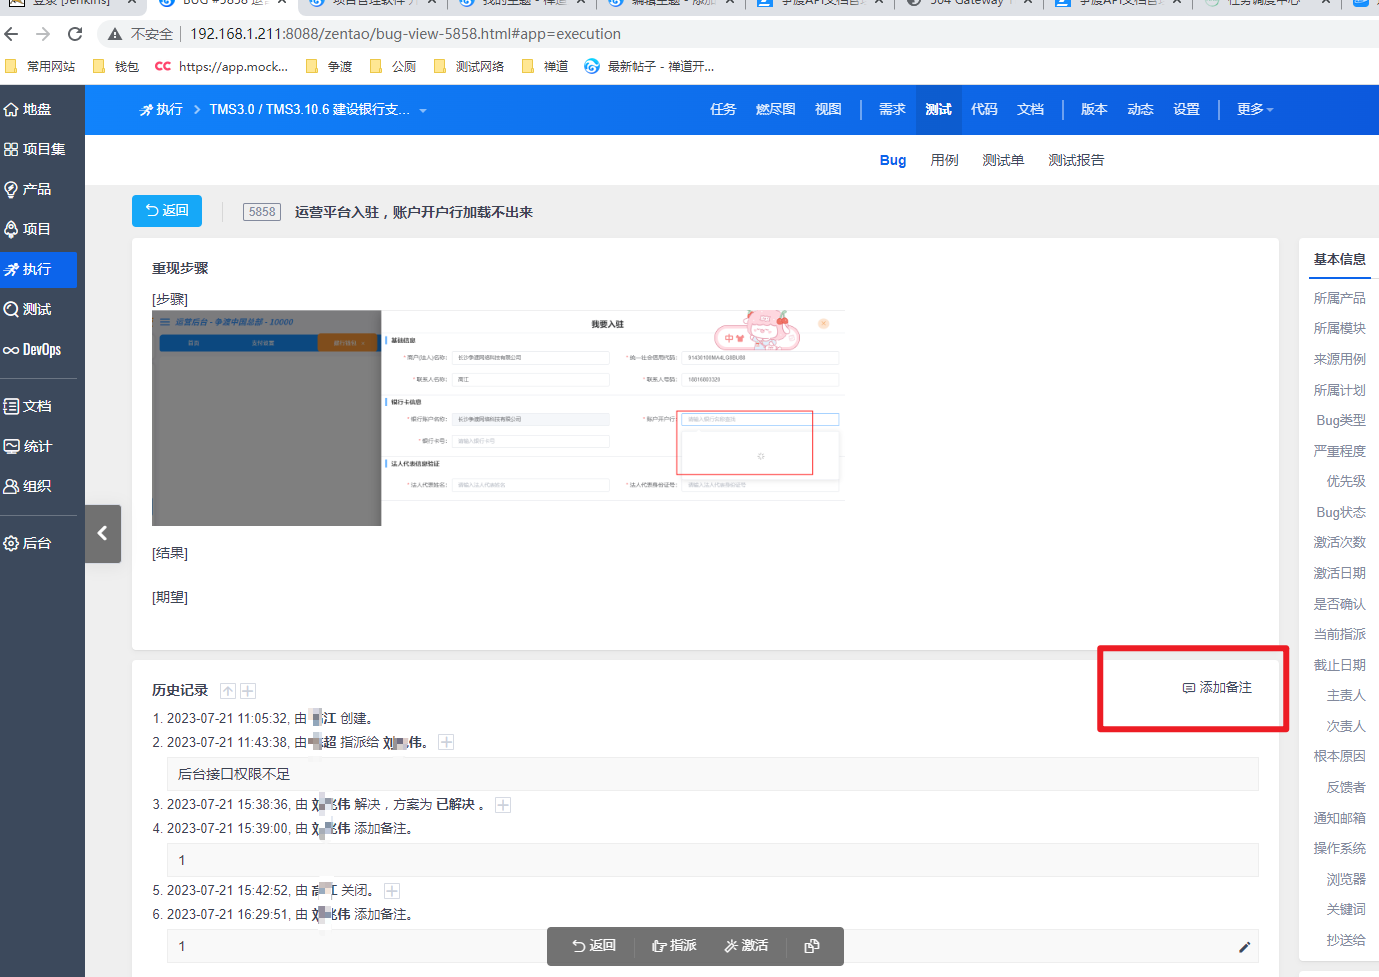Open 后台 admin in the sidebar

click(36, 543)
